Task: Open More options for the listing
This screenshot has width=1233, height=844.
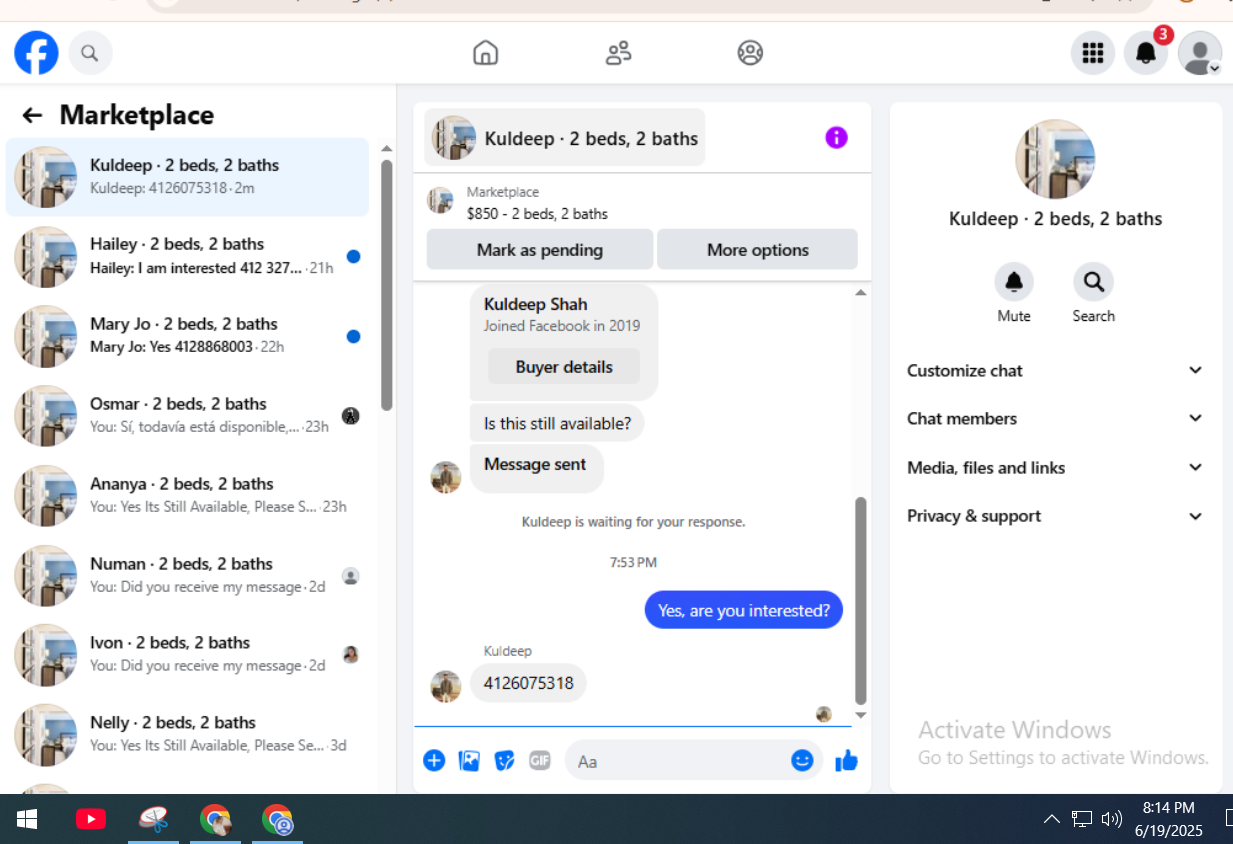Action: click(757, 250)
